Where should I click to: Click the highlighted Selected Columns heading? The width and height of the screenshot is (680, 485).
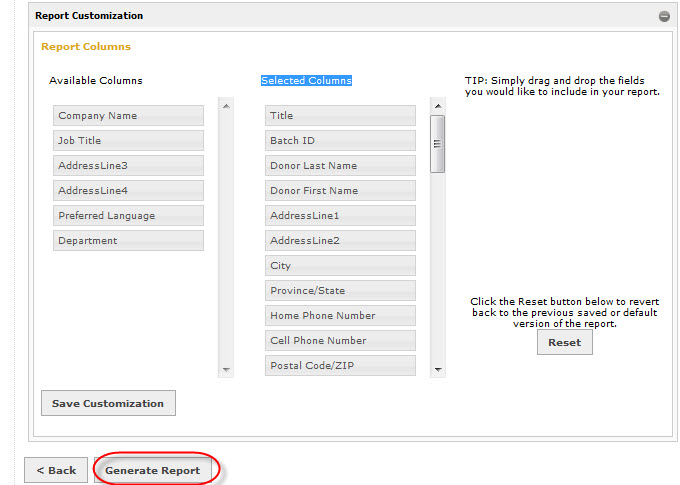tap(306, 81)
